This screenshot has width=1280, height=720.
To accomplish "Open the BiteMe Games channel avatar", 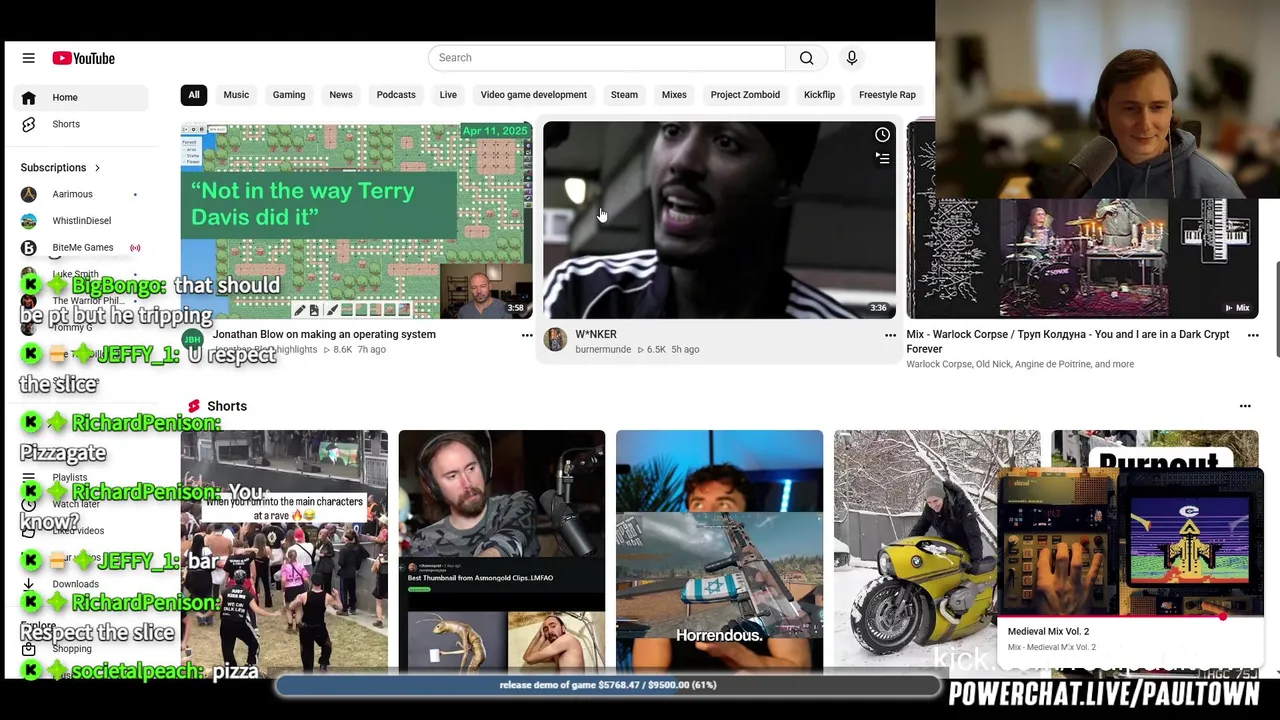I will (28, 247).
